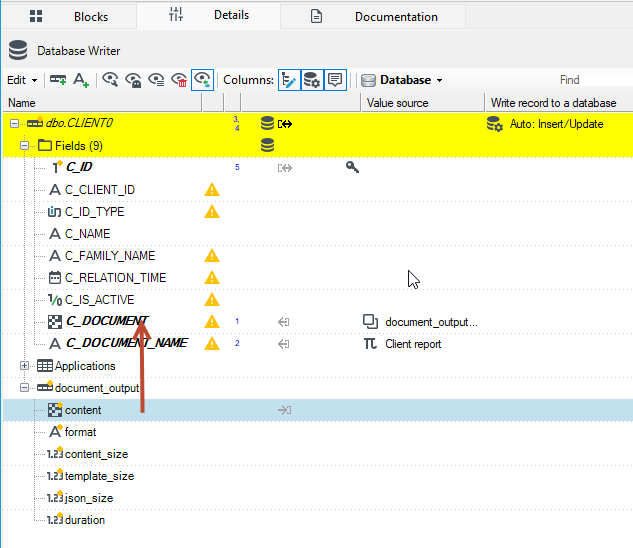Click the warning icon for C_FAMILY_NAME
633x548 pixels.
[212, 256]
